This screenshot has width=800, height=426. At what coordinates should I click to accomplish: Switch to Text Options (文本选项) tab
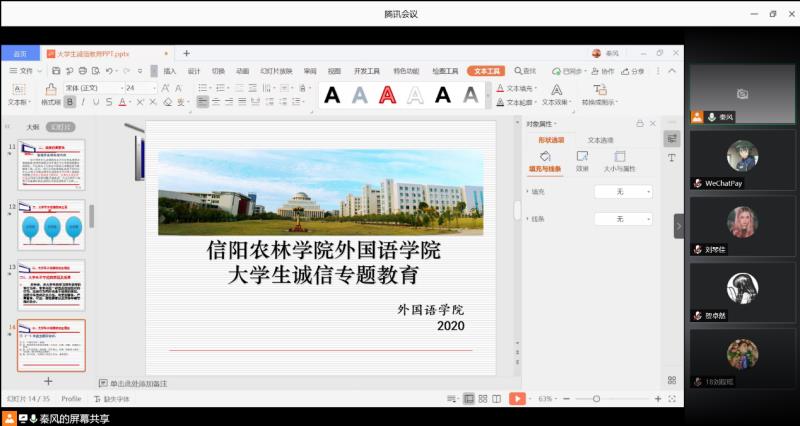point(601,140)
